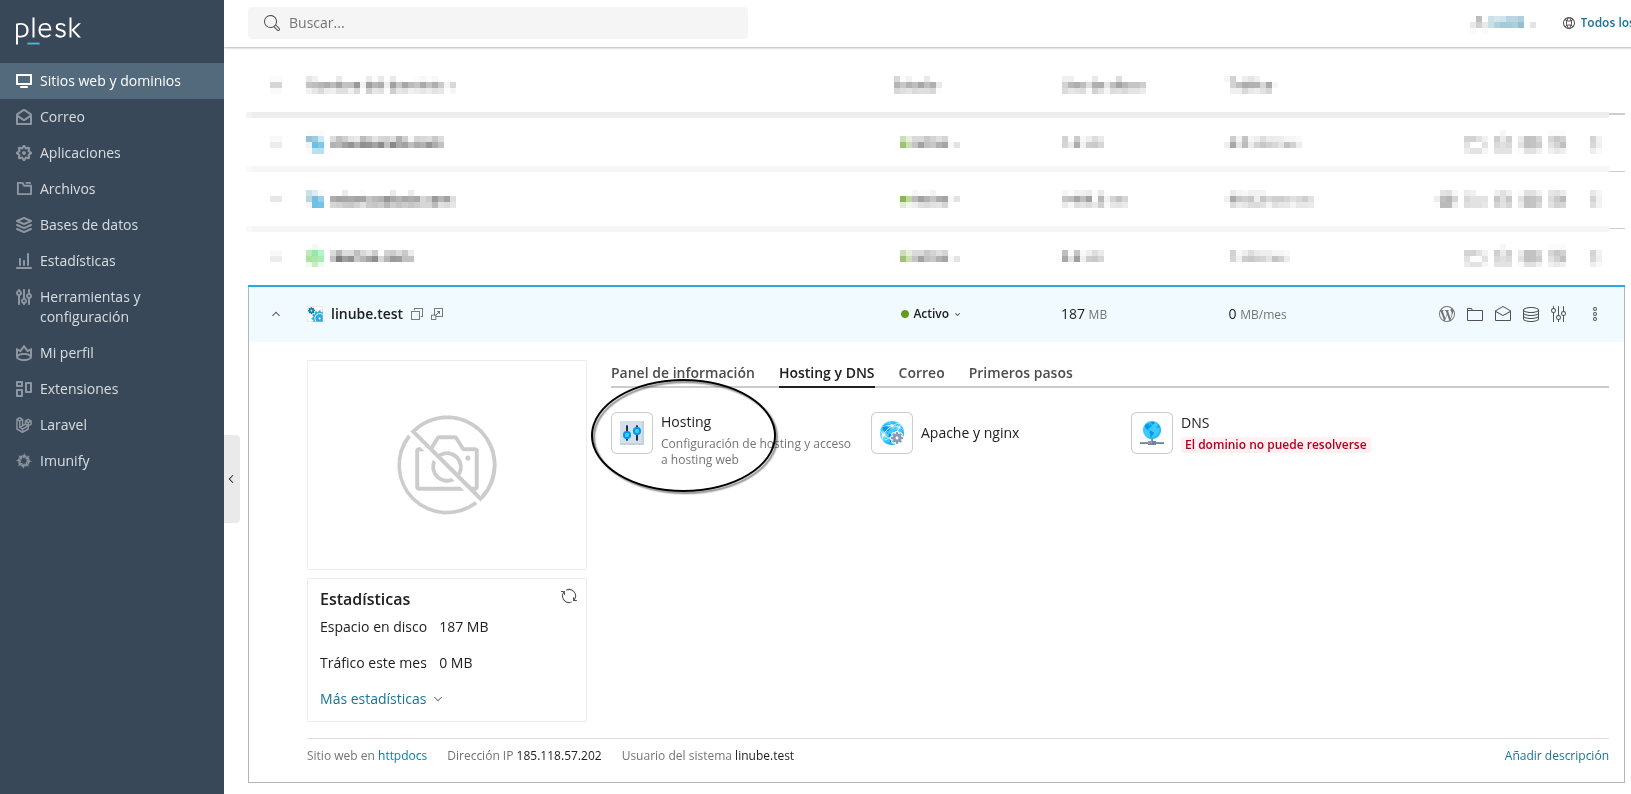The width and height of the screenshot is (1631, 794).
Task: Switch to Panel de información tab
Action: tap(683, 373)
